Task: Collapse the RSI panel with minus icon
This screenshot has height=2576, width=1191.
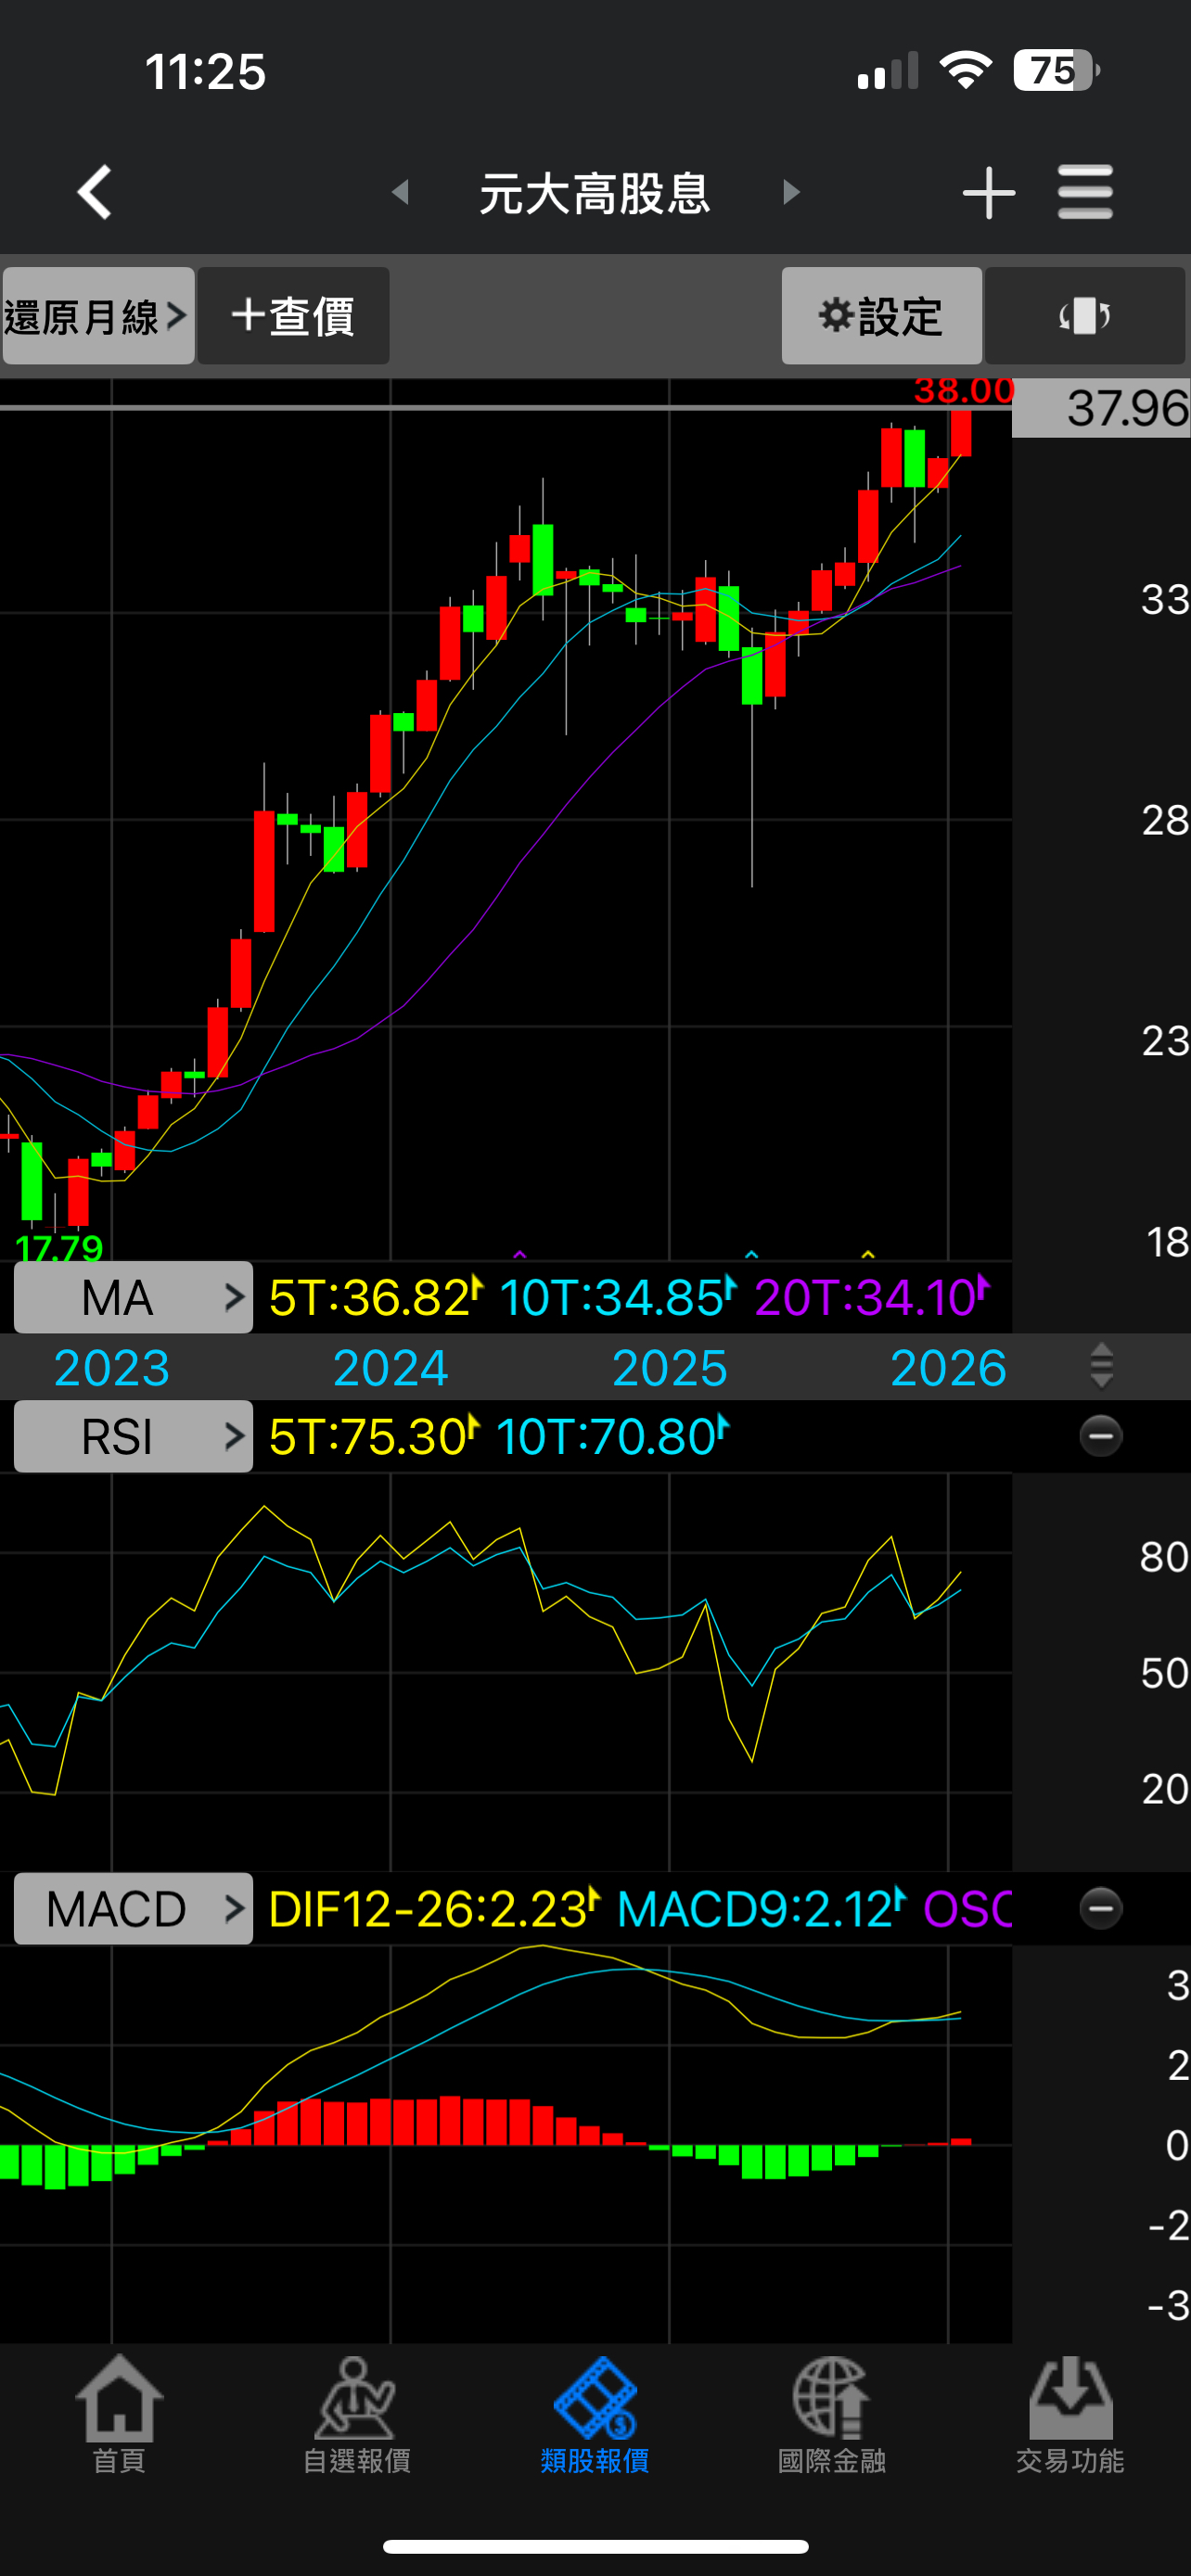Action: (x=1101, y=1436)
